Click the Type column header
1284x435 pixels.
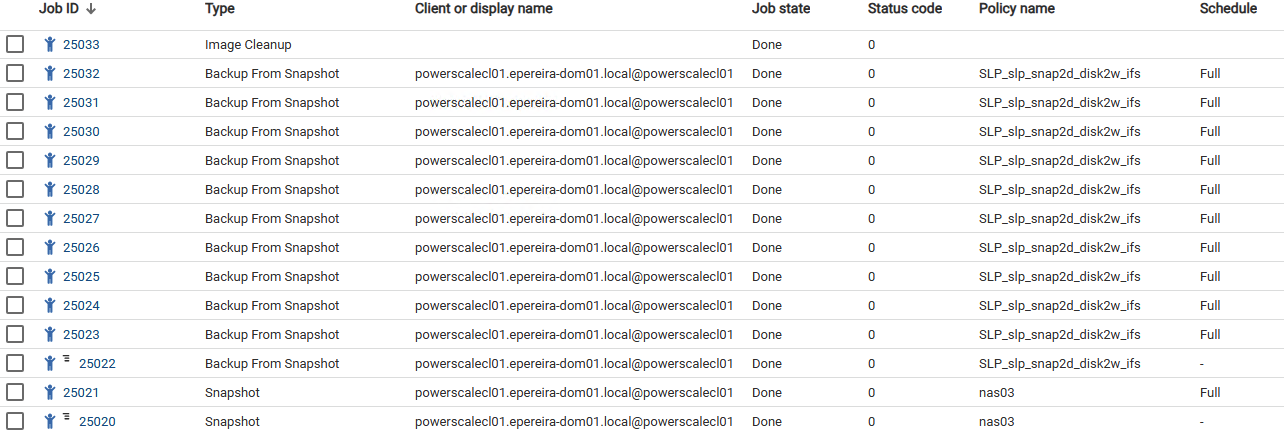[x=219, y=9]
